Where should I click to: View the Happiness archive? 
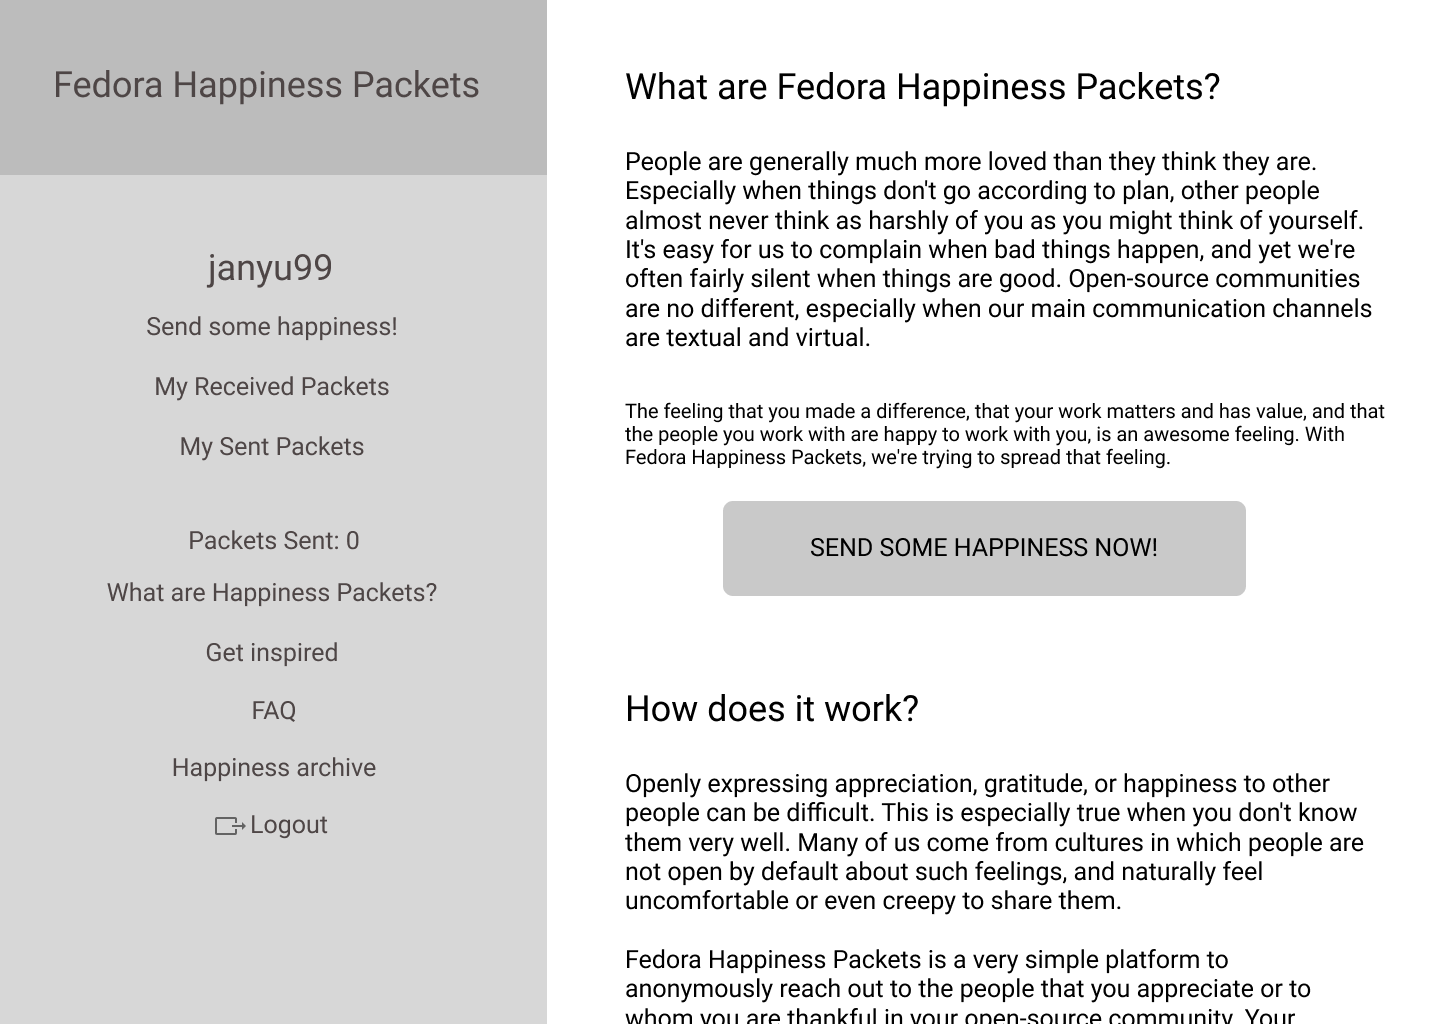point(273,768)
